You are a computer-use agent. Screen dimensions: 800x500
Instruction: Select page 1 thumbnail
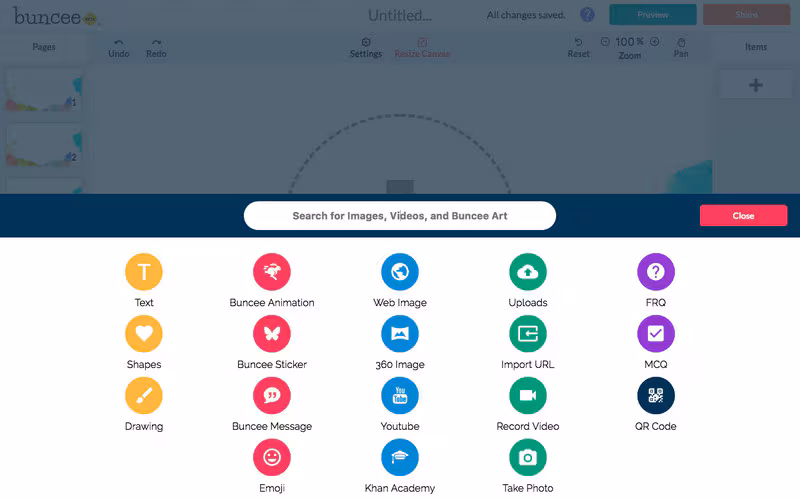(43, 92)
